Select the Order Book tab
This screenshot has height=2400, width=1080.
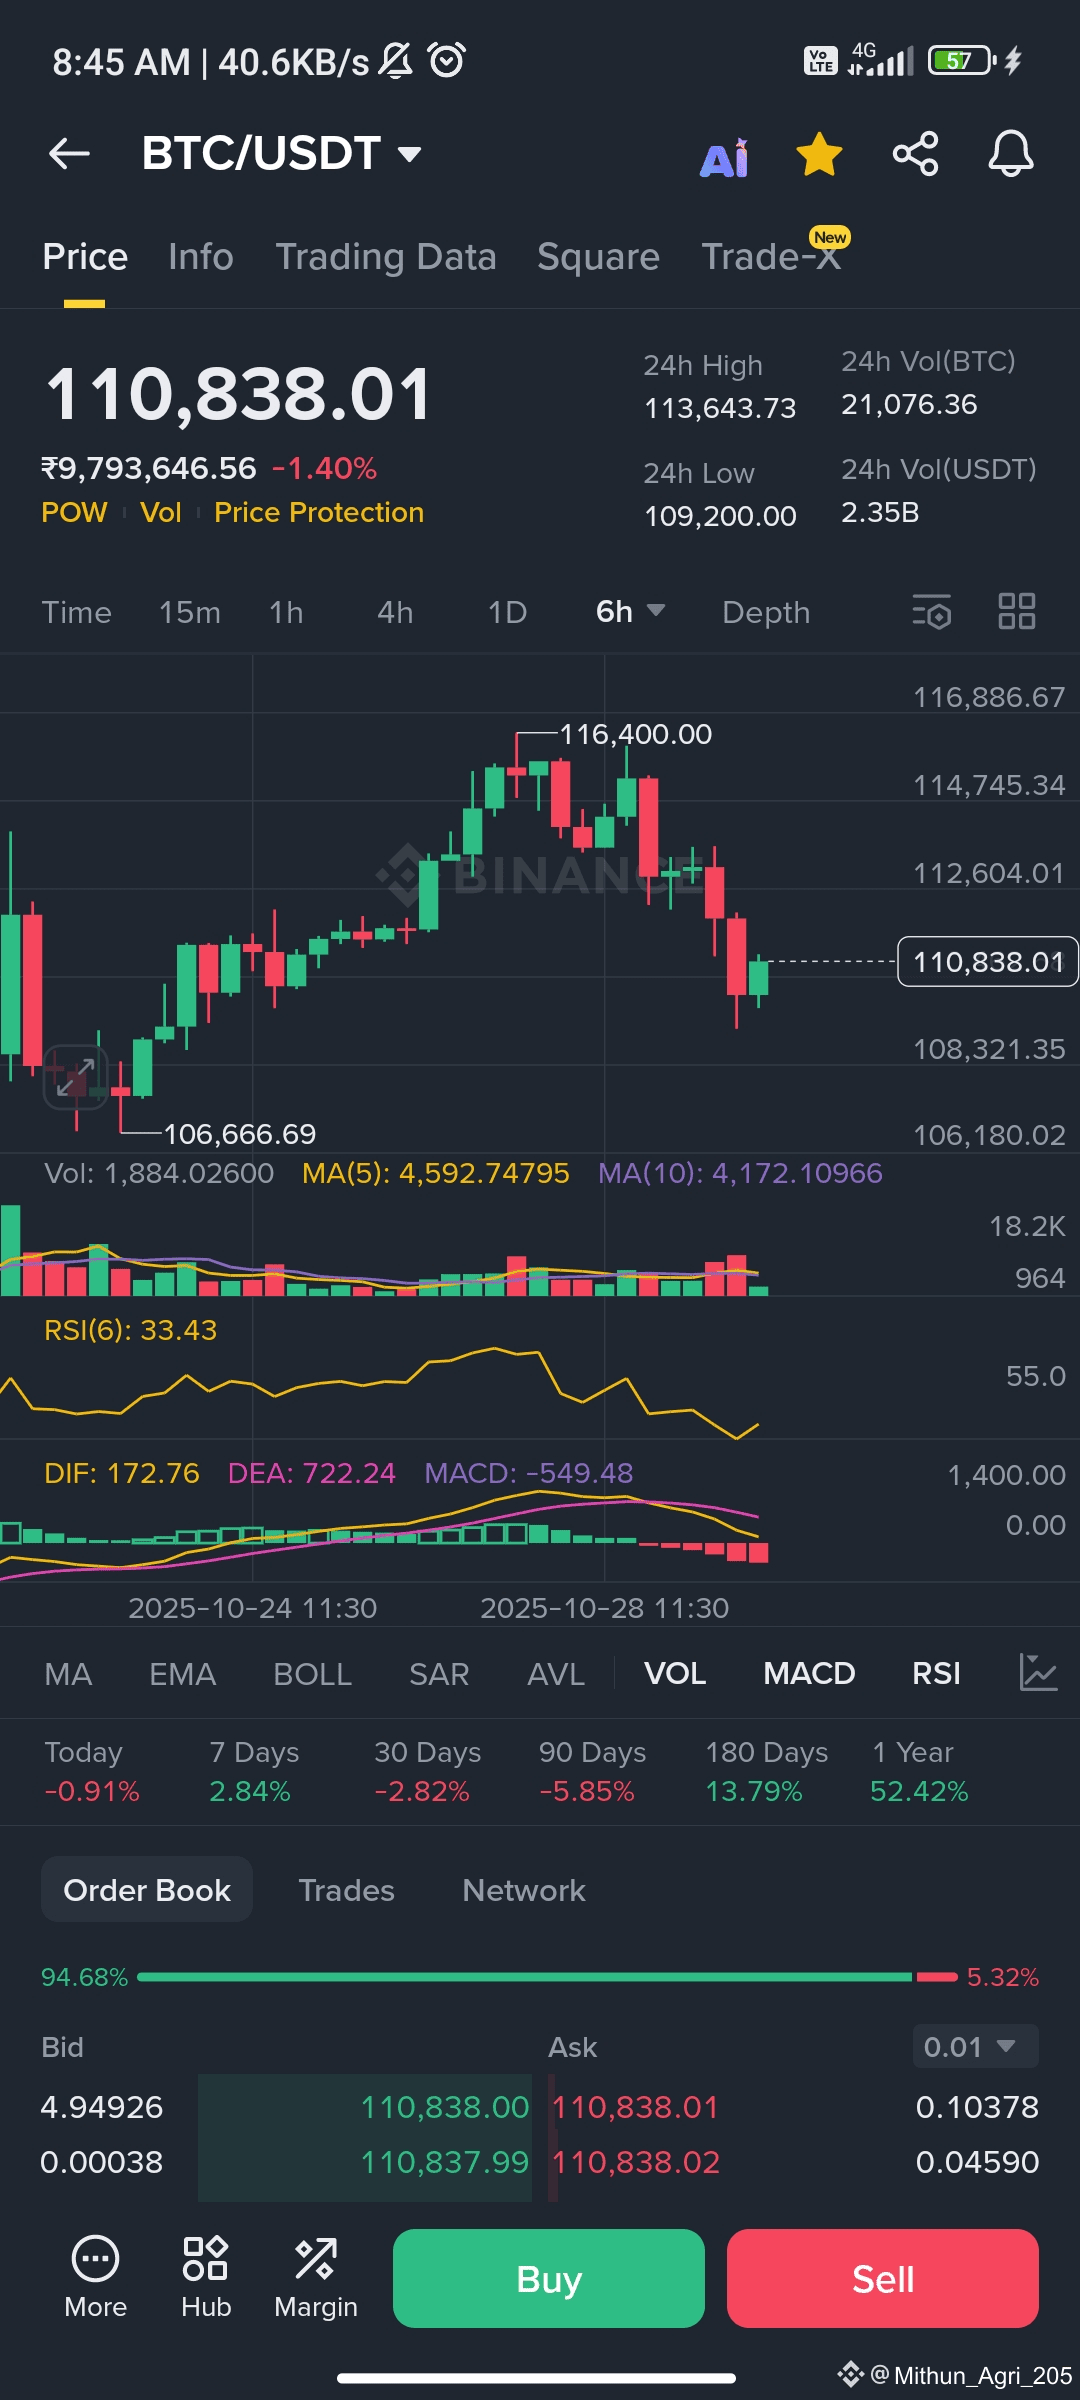pos(147,1889)
